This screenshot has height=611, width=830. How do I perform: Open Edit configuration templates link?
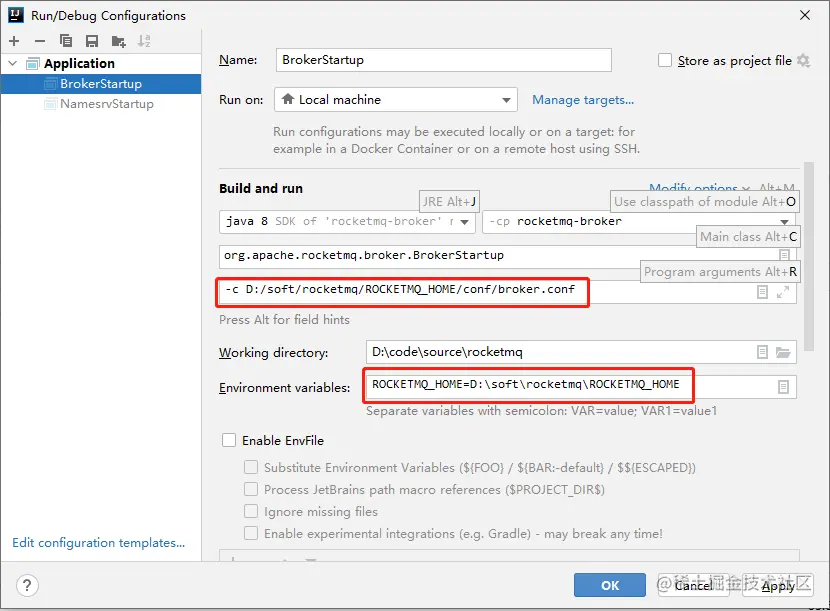pyautogui.click(x=98, y=543)
